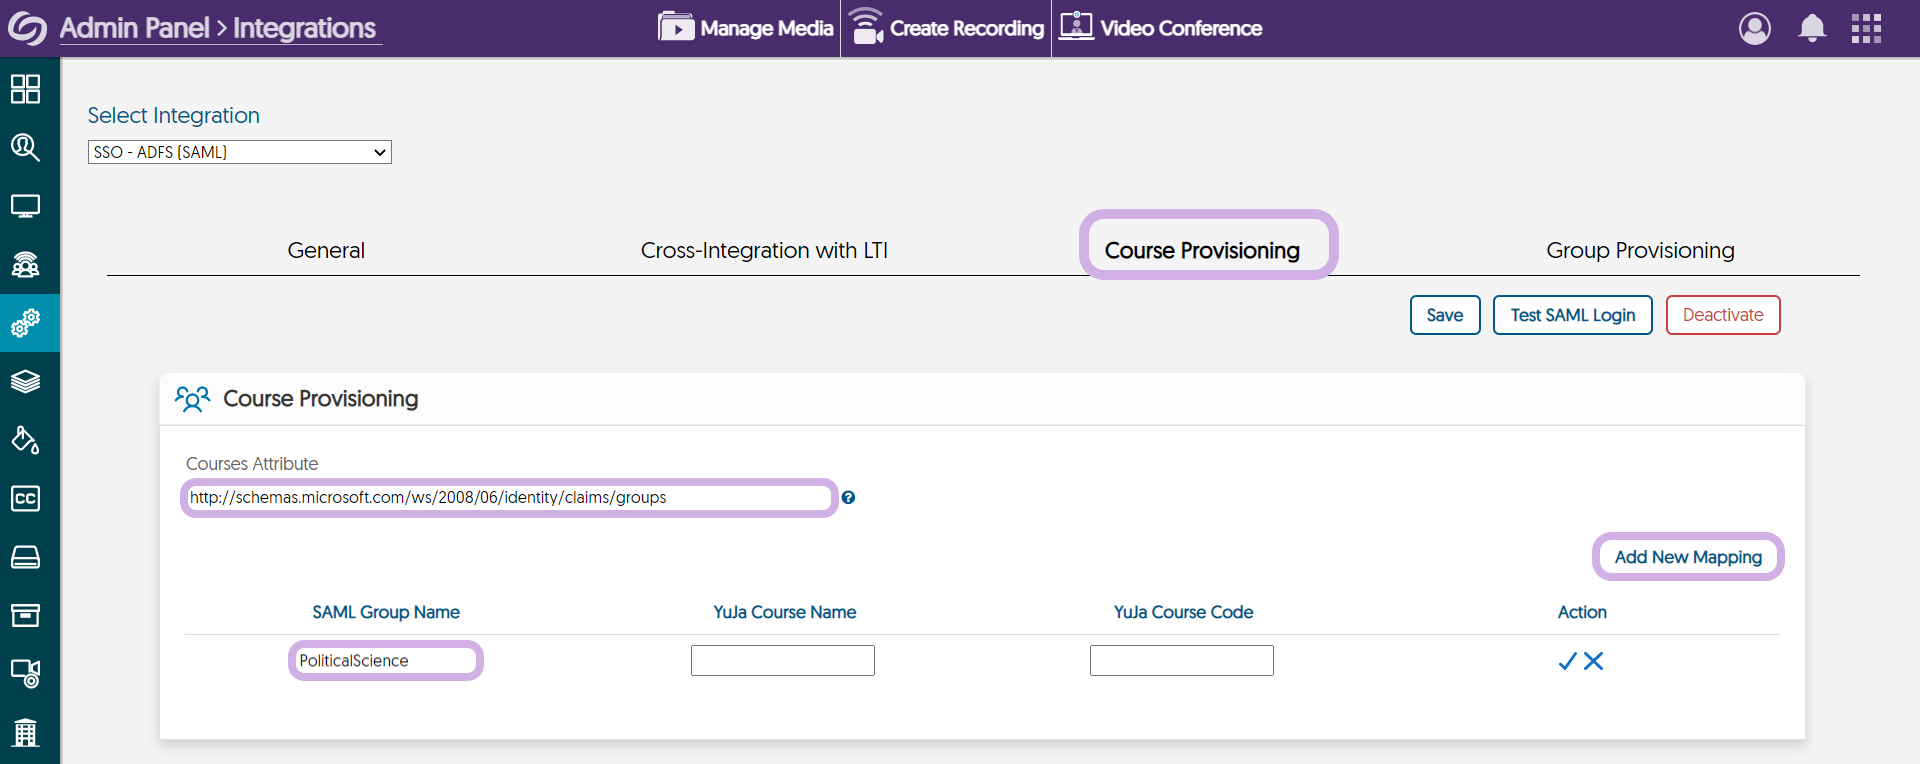The image size is (1920, 764).
Task: Open Cross-Integration with LTI tab
Action: click(764, 250)
